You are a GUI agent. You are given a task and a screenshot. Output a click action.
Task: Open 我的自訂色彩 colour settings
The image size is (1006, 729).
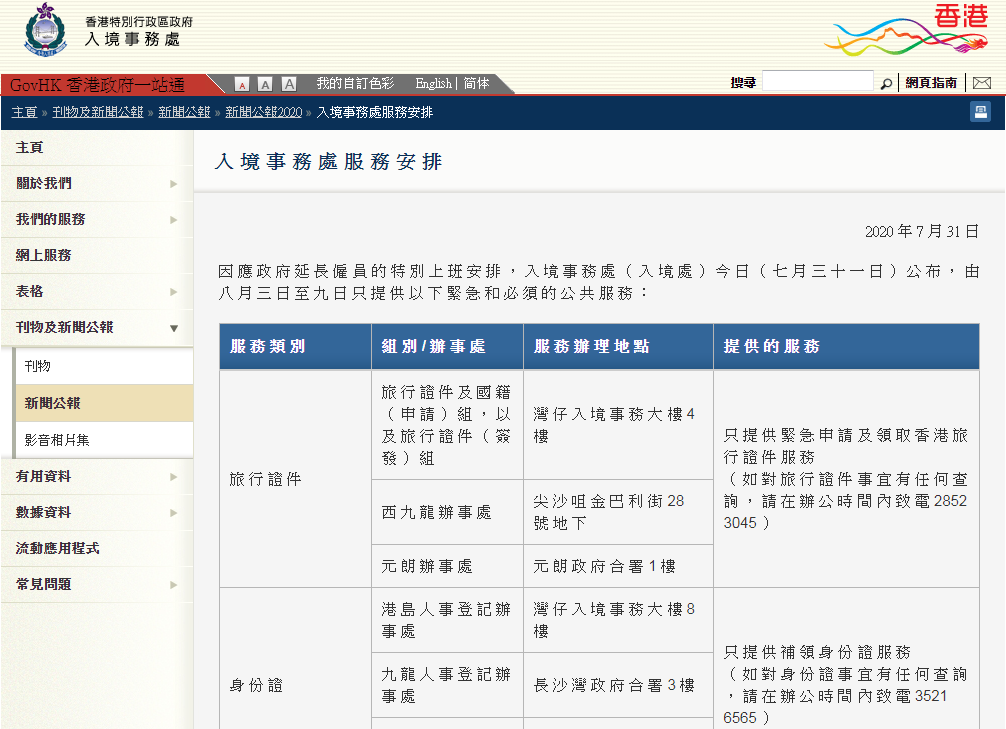355,84
